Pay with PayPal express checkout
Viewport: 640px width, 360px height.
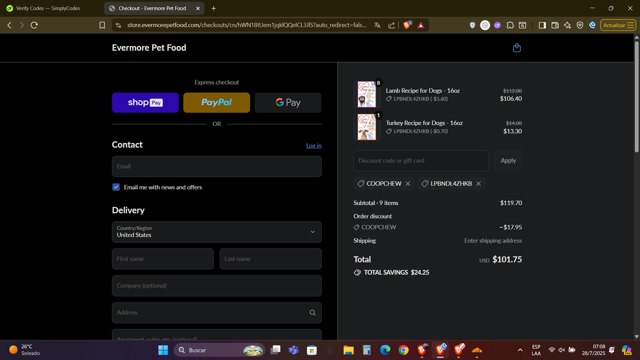[217, 102]
